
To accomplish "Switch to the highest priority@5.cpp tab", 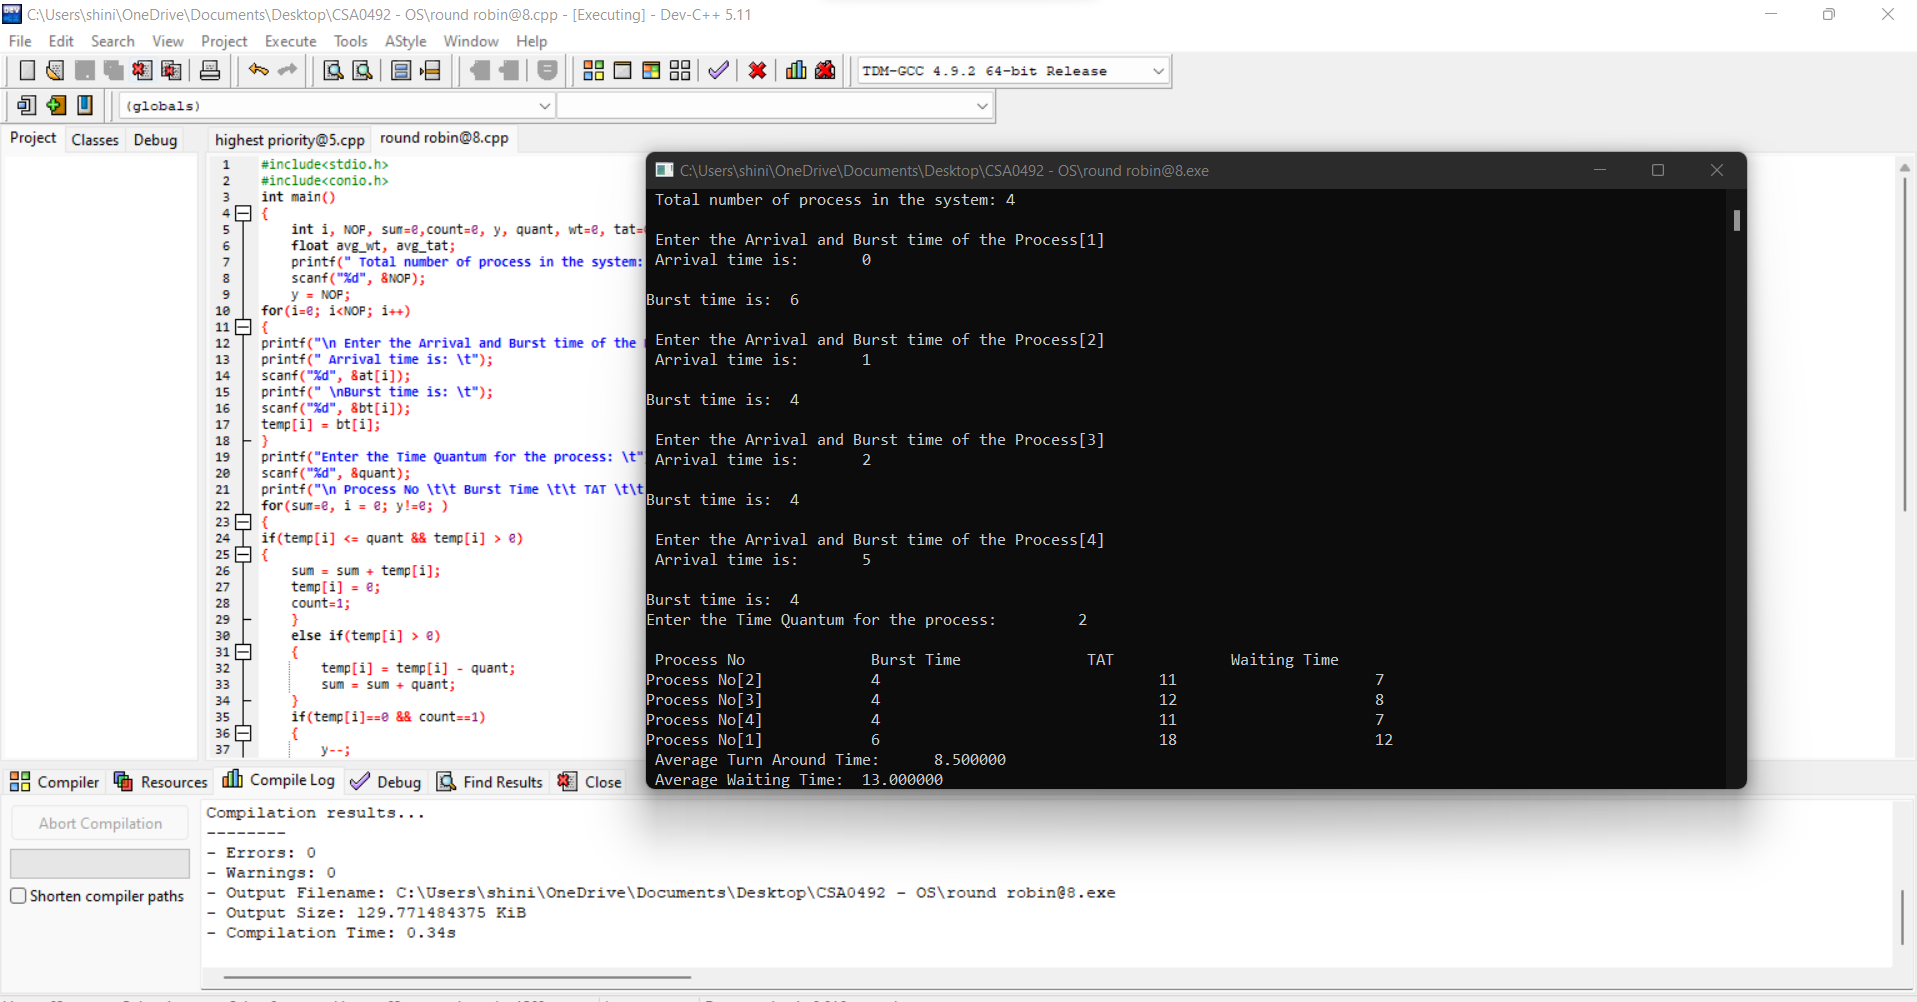I will [x=289, y=139].
